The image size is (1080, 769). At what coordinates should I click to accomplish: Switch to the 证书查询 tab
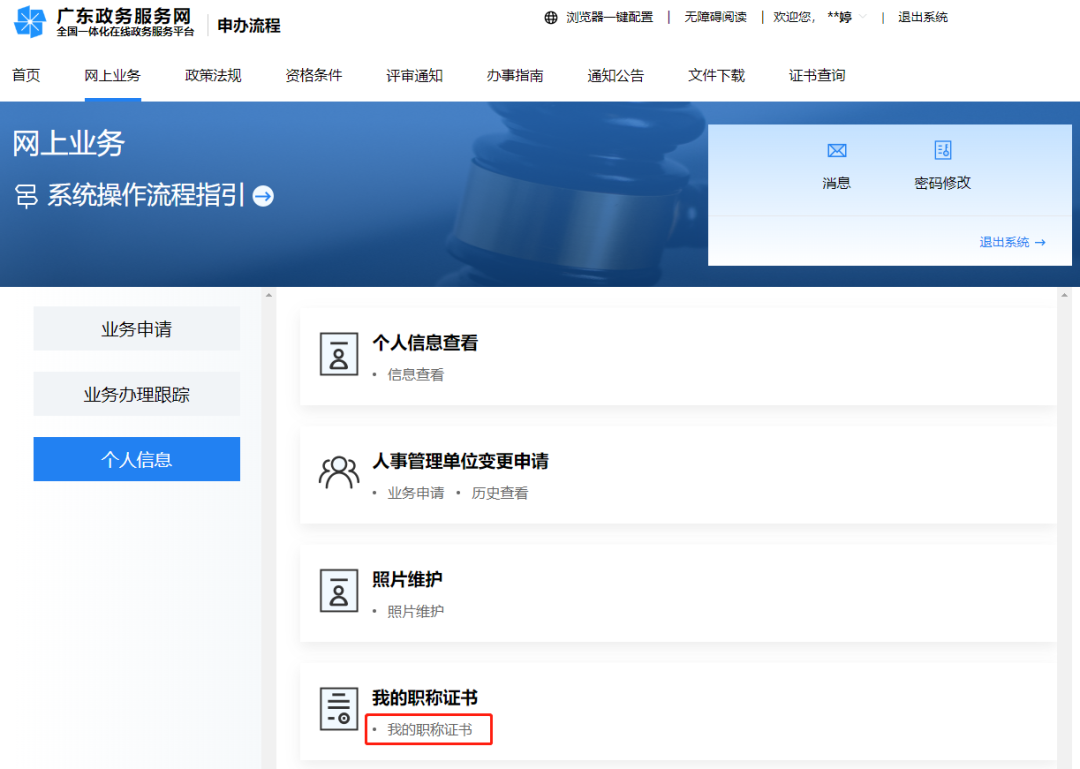[816, 75]
